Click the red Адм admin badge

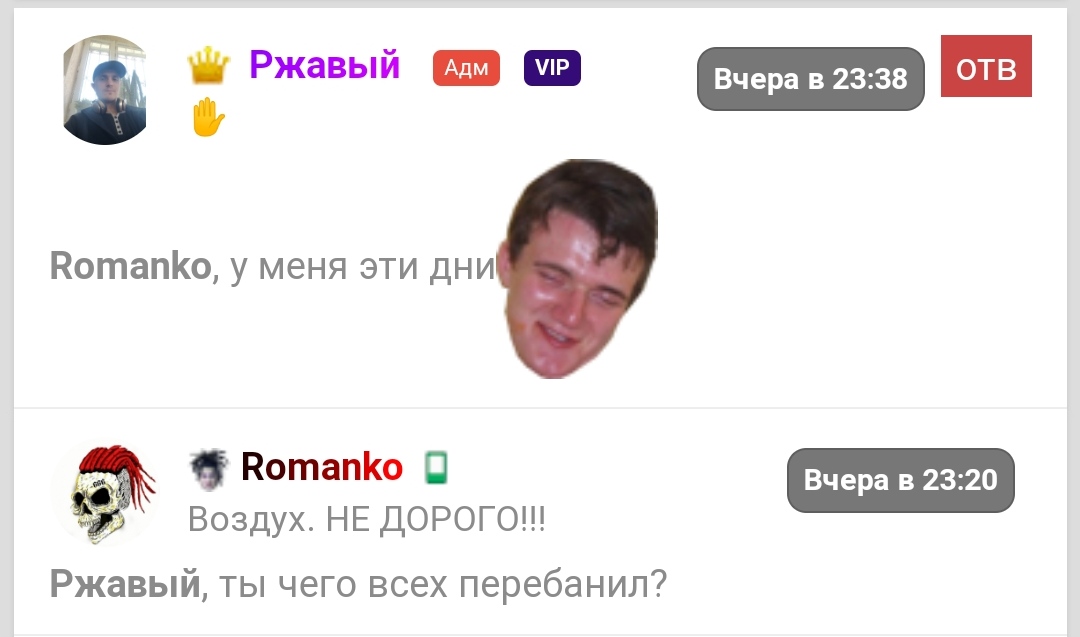coord(466,67)
